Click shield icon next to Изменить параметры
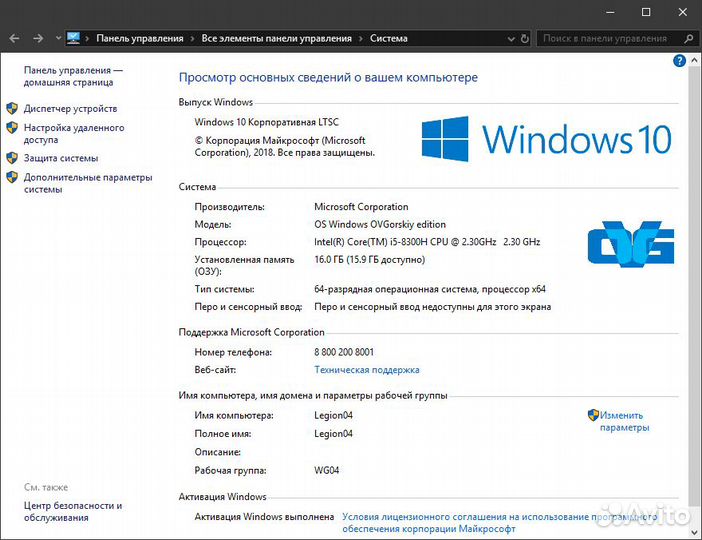This screenshot has width=702, height=540. point(593,415)
